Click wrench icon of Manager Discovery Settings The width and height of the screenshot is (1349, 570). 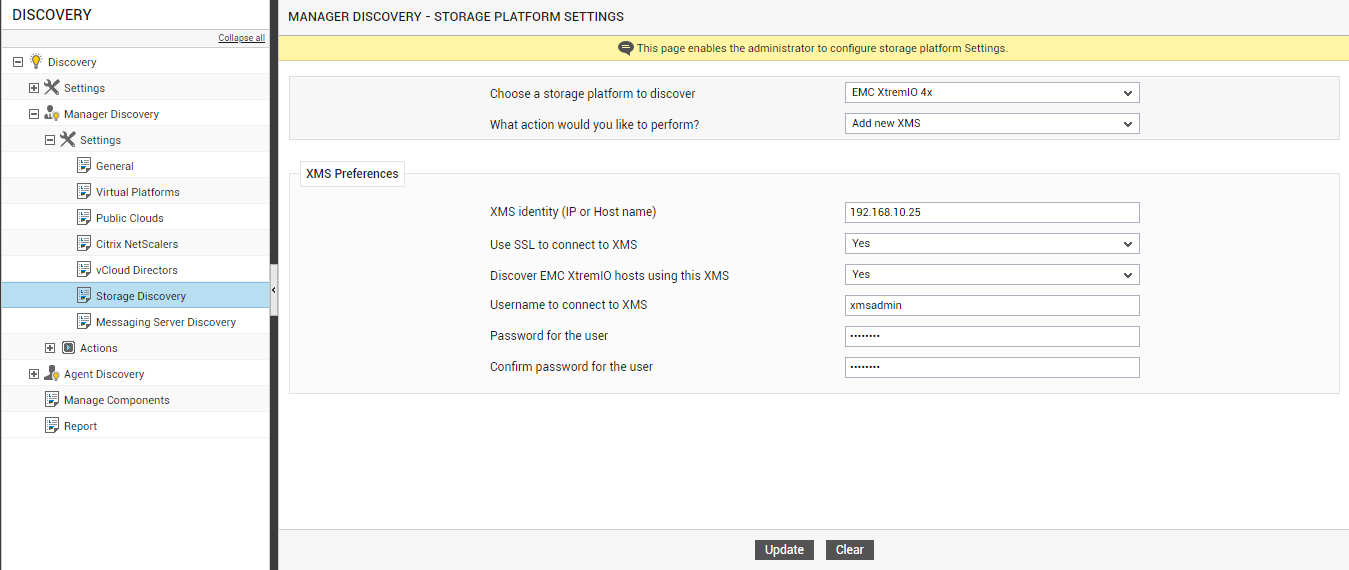(68, 139)
